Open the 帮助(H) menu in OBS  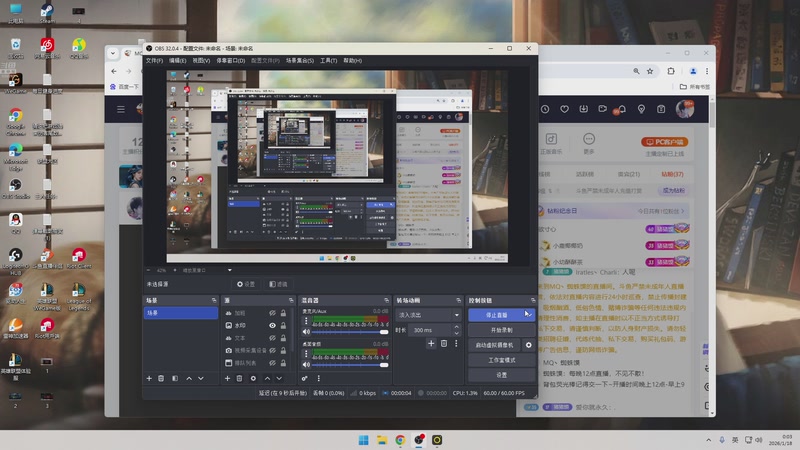coord(353,61)
